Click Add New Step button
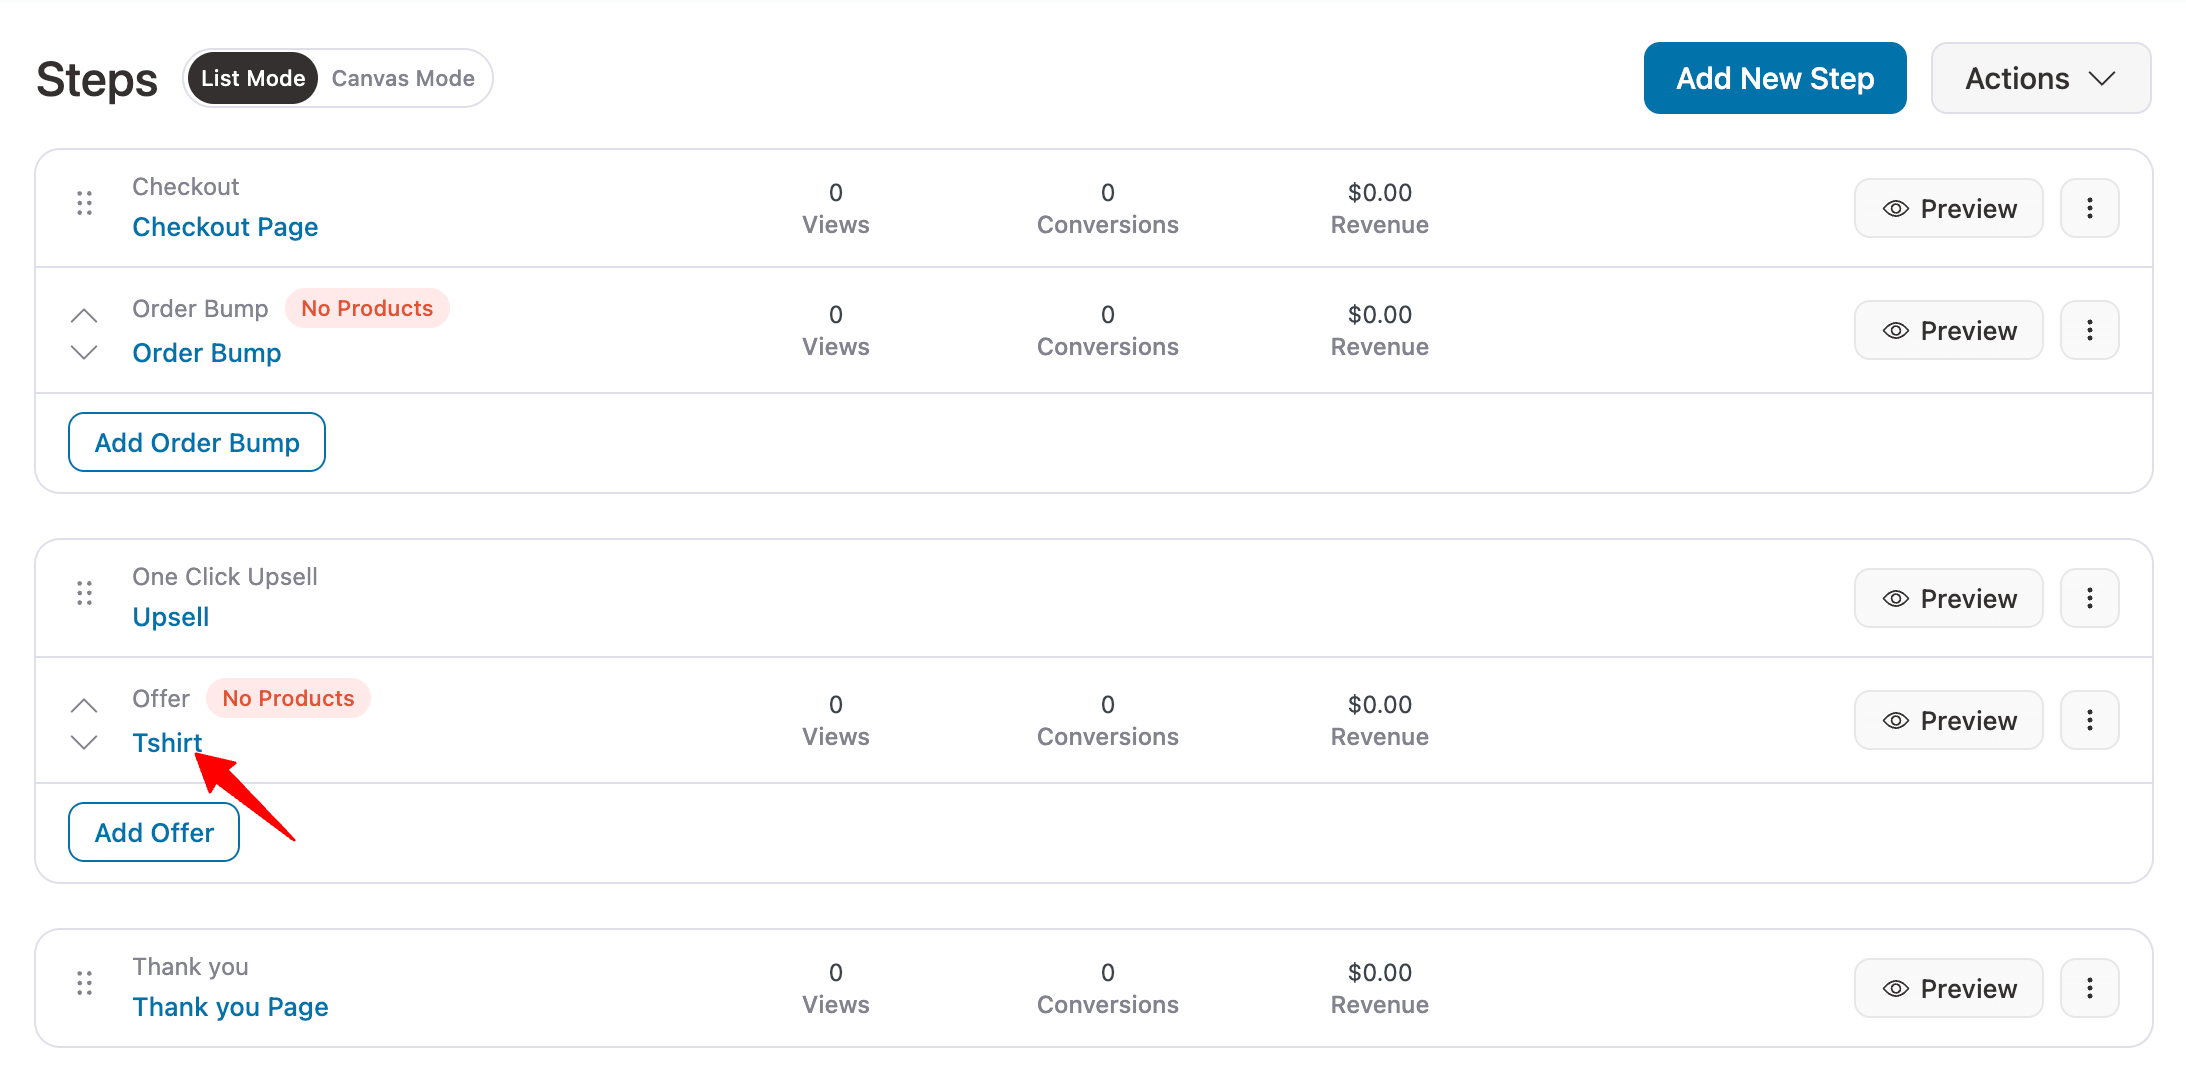The height and width of the screenshot is (1090, 2186). click(1774, 78)
